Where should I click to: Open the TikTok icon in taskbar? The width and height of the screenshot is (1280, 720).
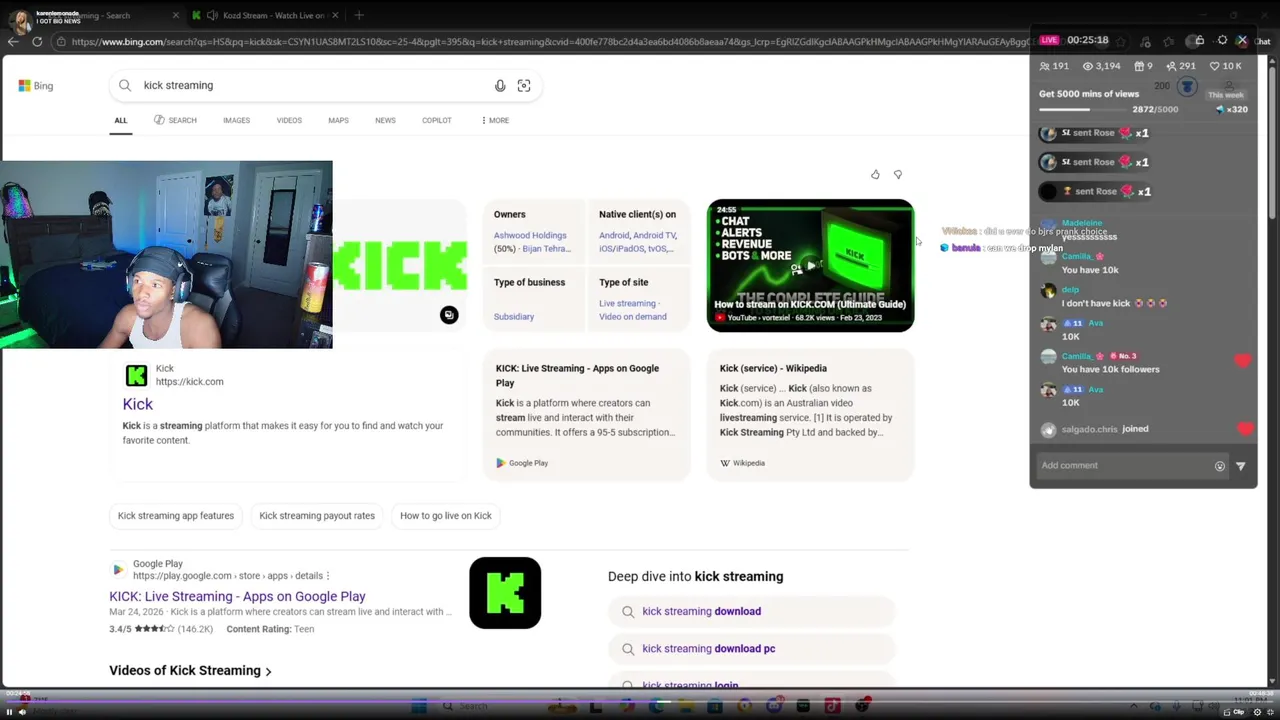pos(832,707)
